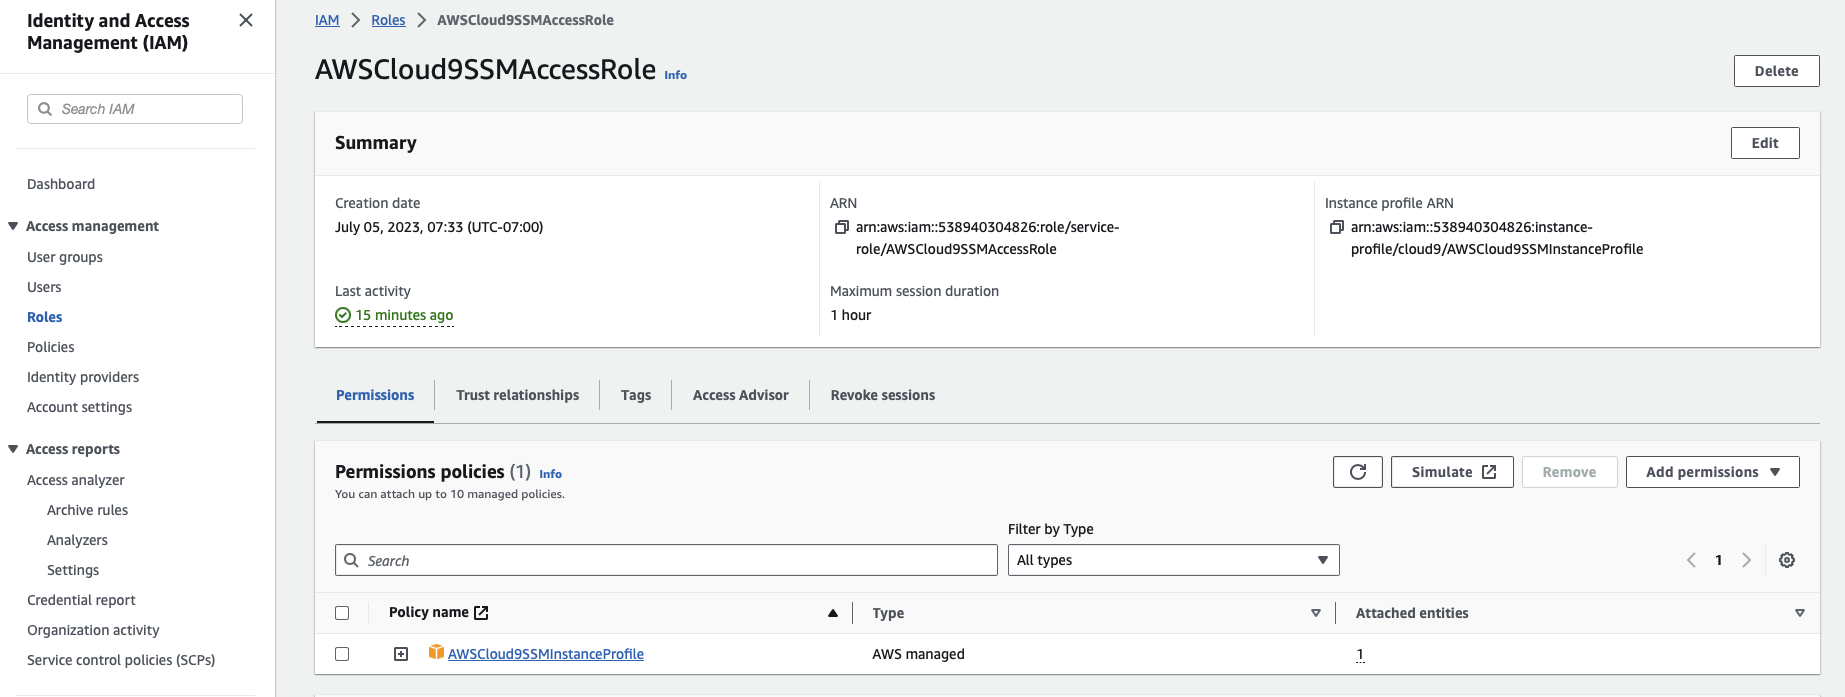Click the Policy name column header
Screen dimensions: 1845x697
pyautogui.click(x=429, y=612)
